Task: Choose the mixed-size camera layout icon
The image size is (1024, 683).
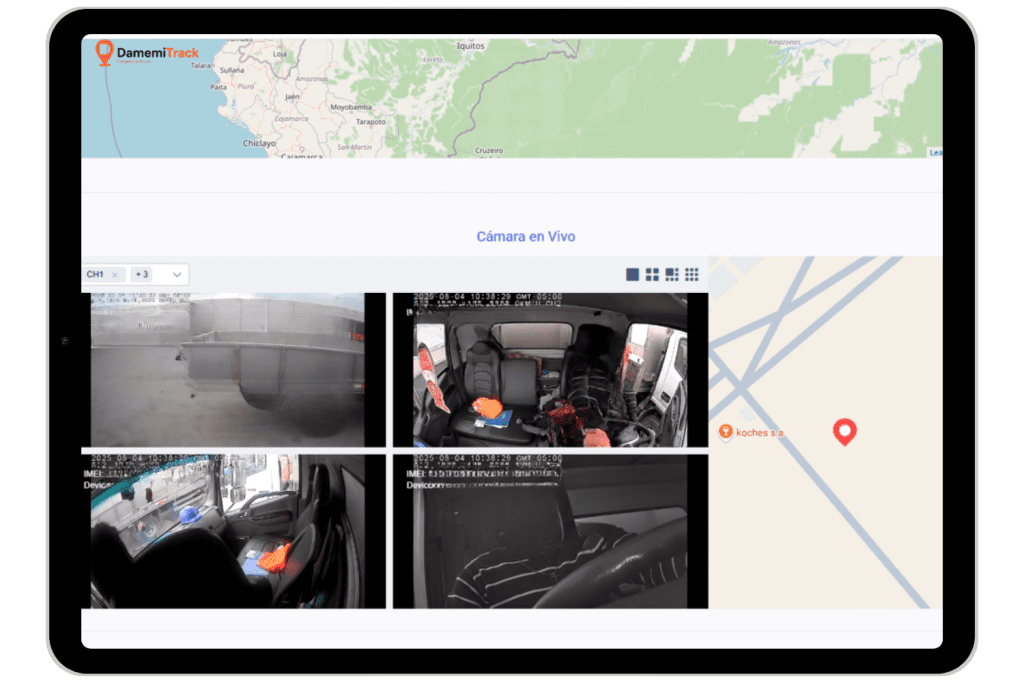Action: tap(672, 274)
